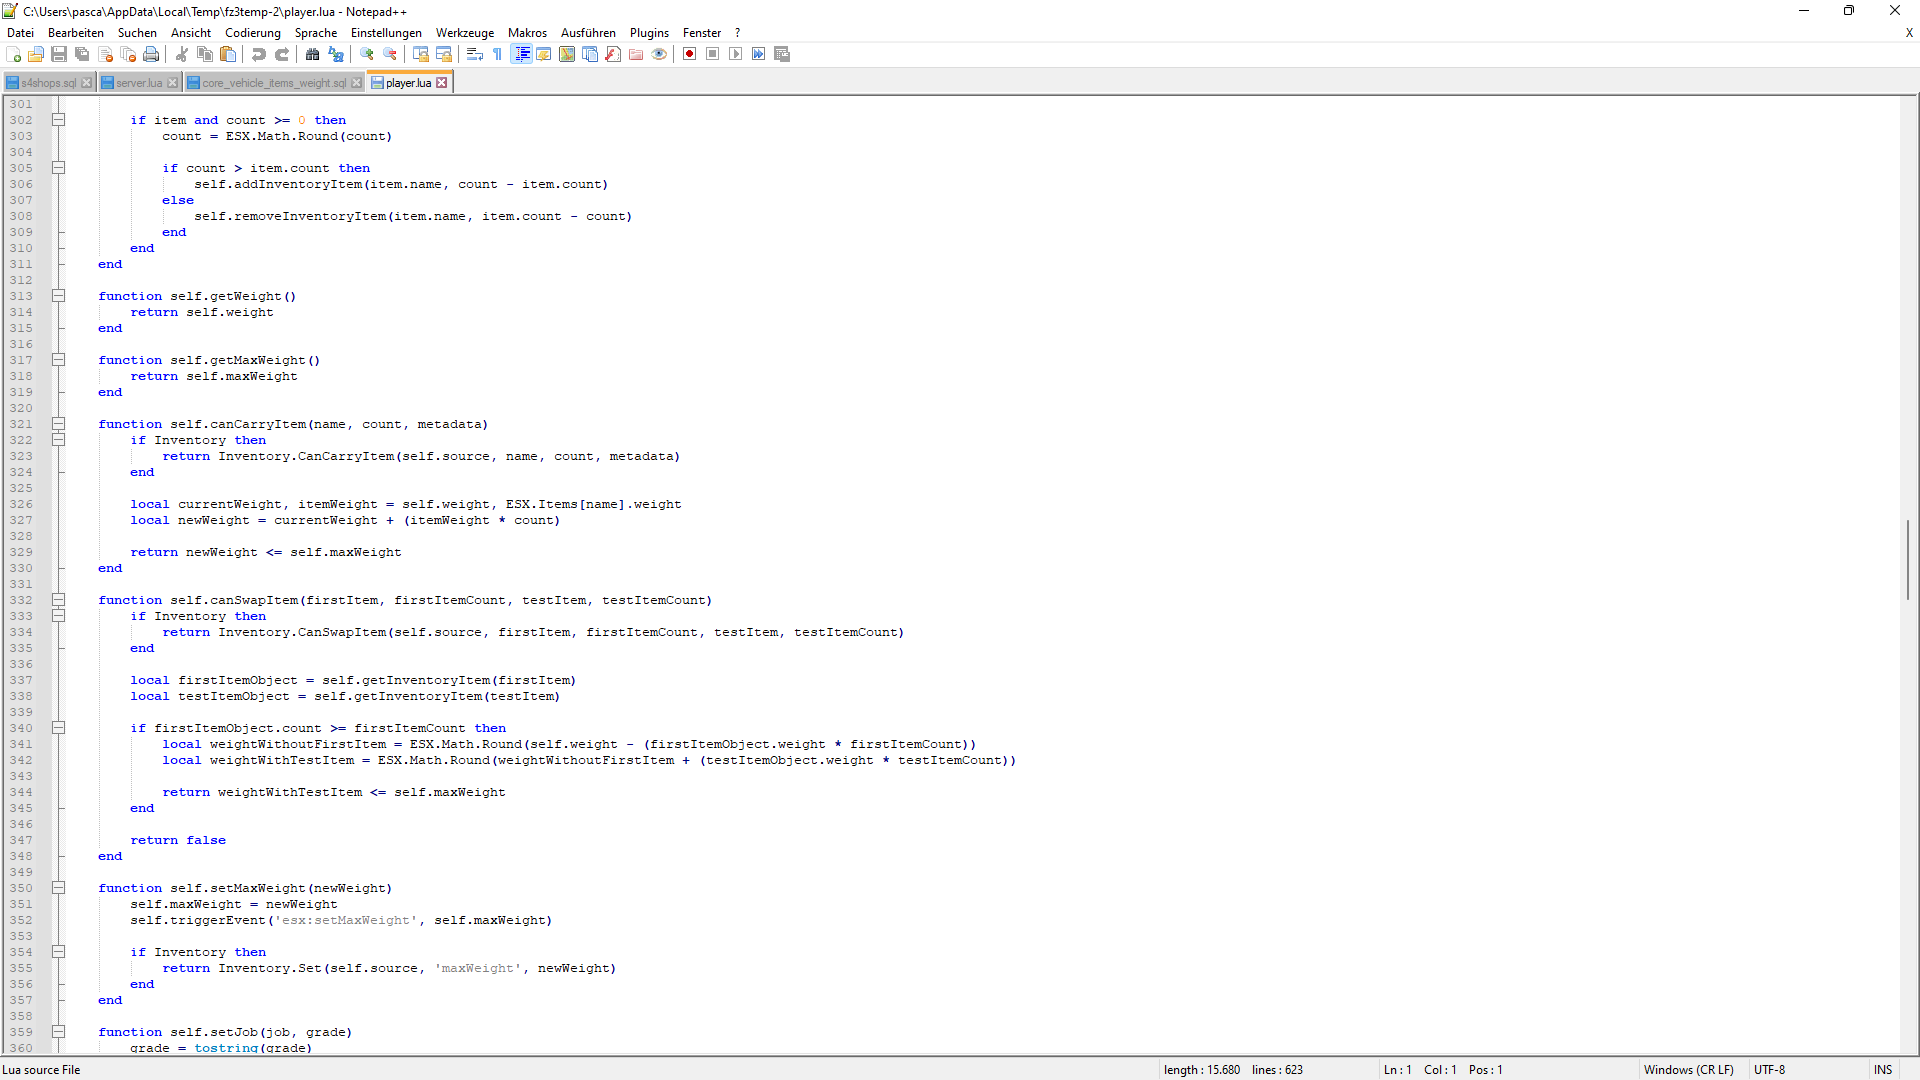Collapse the setMaxWeight function fold
The height and width of the screenshot is (1080, 1920).
click(59, 887)
